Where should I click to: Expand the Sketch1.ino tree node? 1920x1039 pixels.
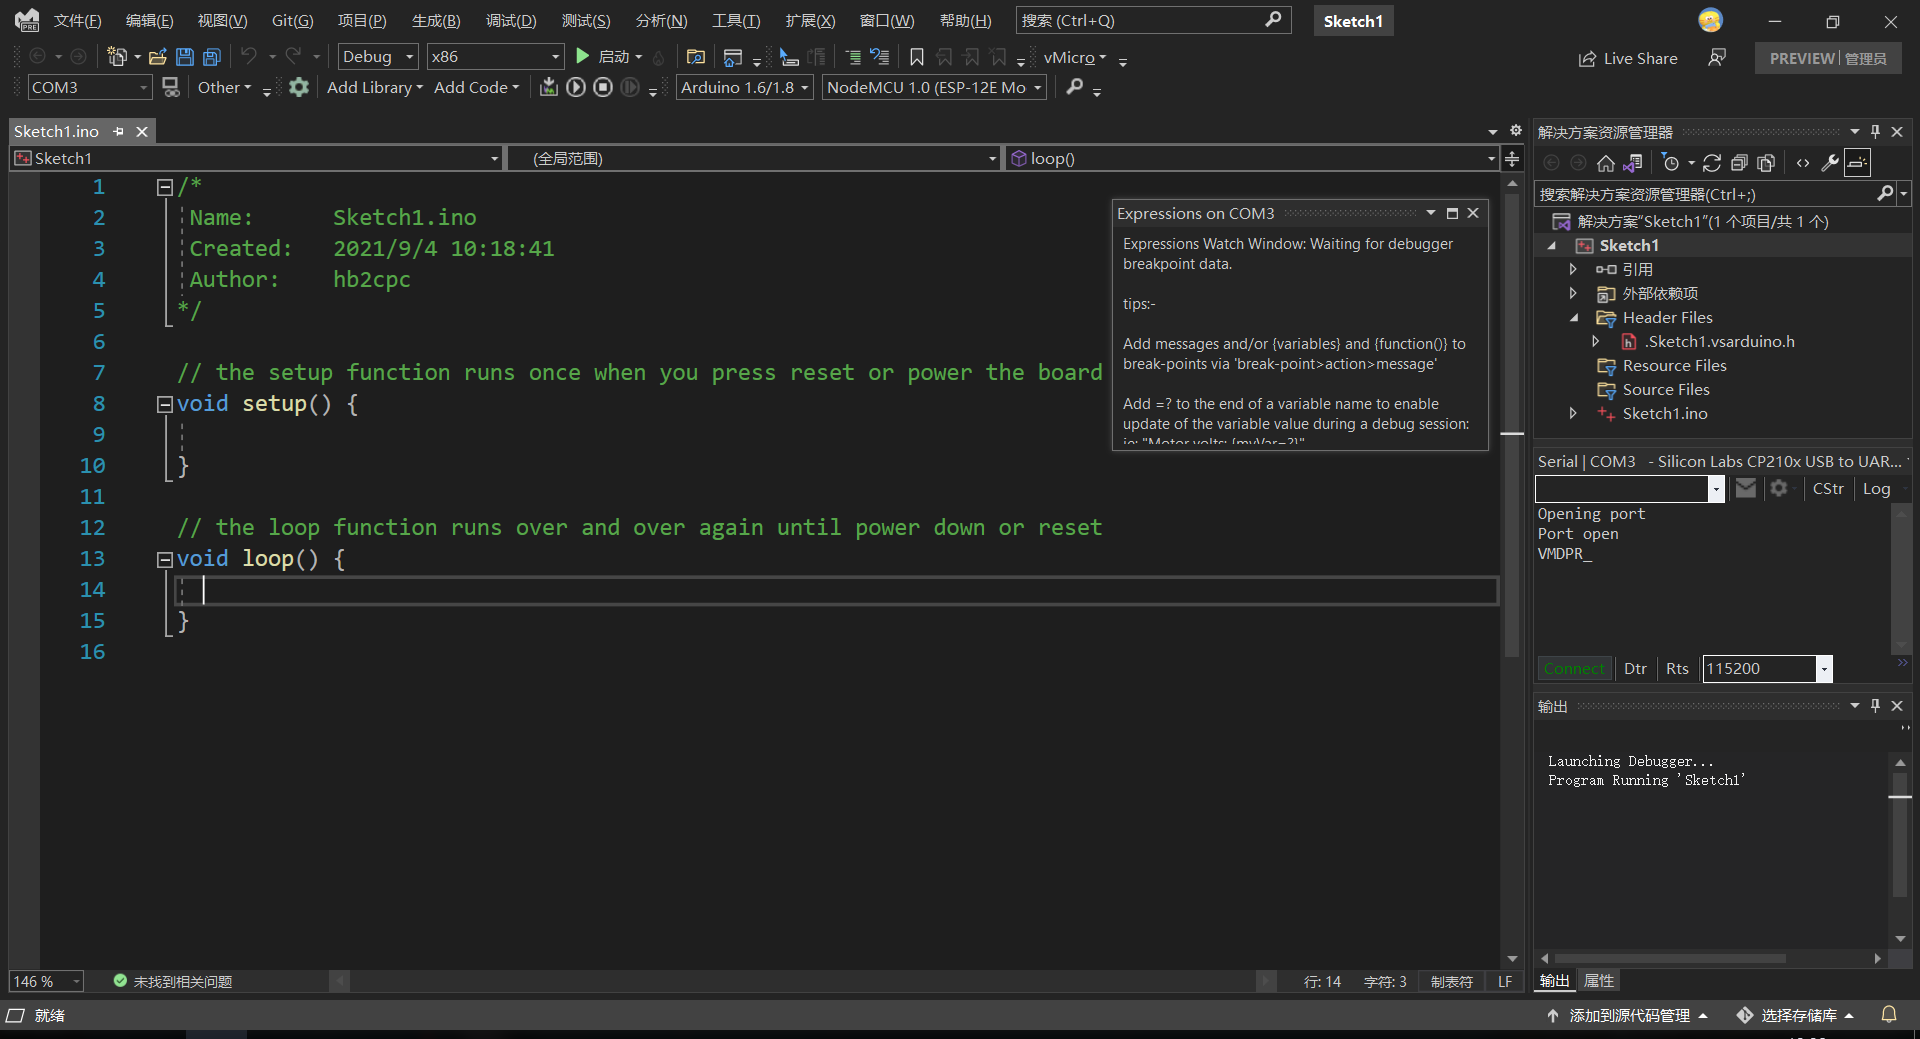(x=1572, y=413)
